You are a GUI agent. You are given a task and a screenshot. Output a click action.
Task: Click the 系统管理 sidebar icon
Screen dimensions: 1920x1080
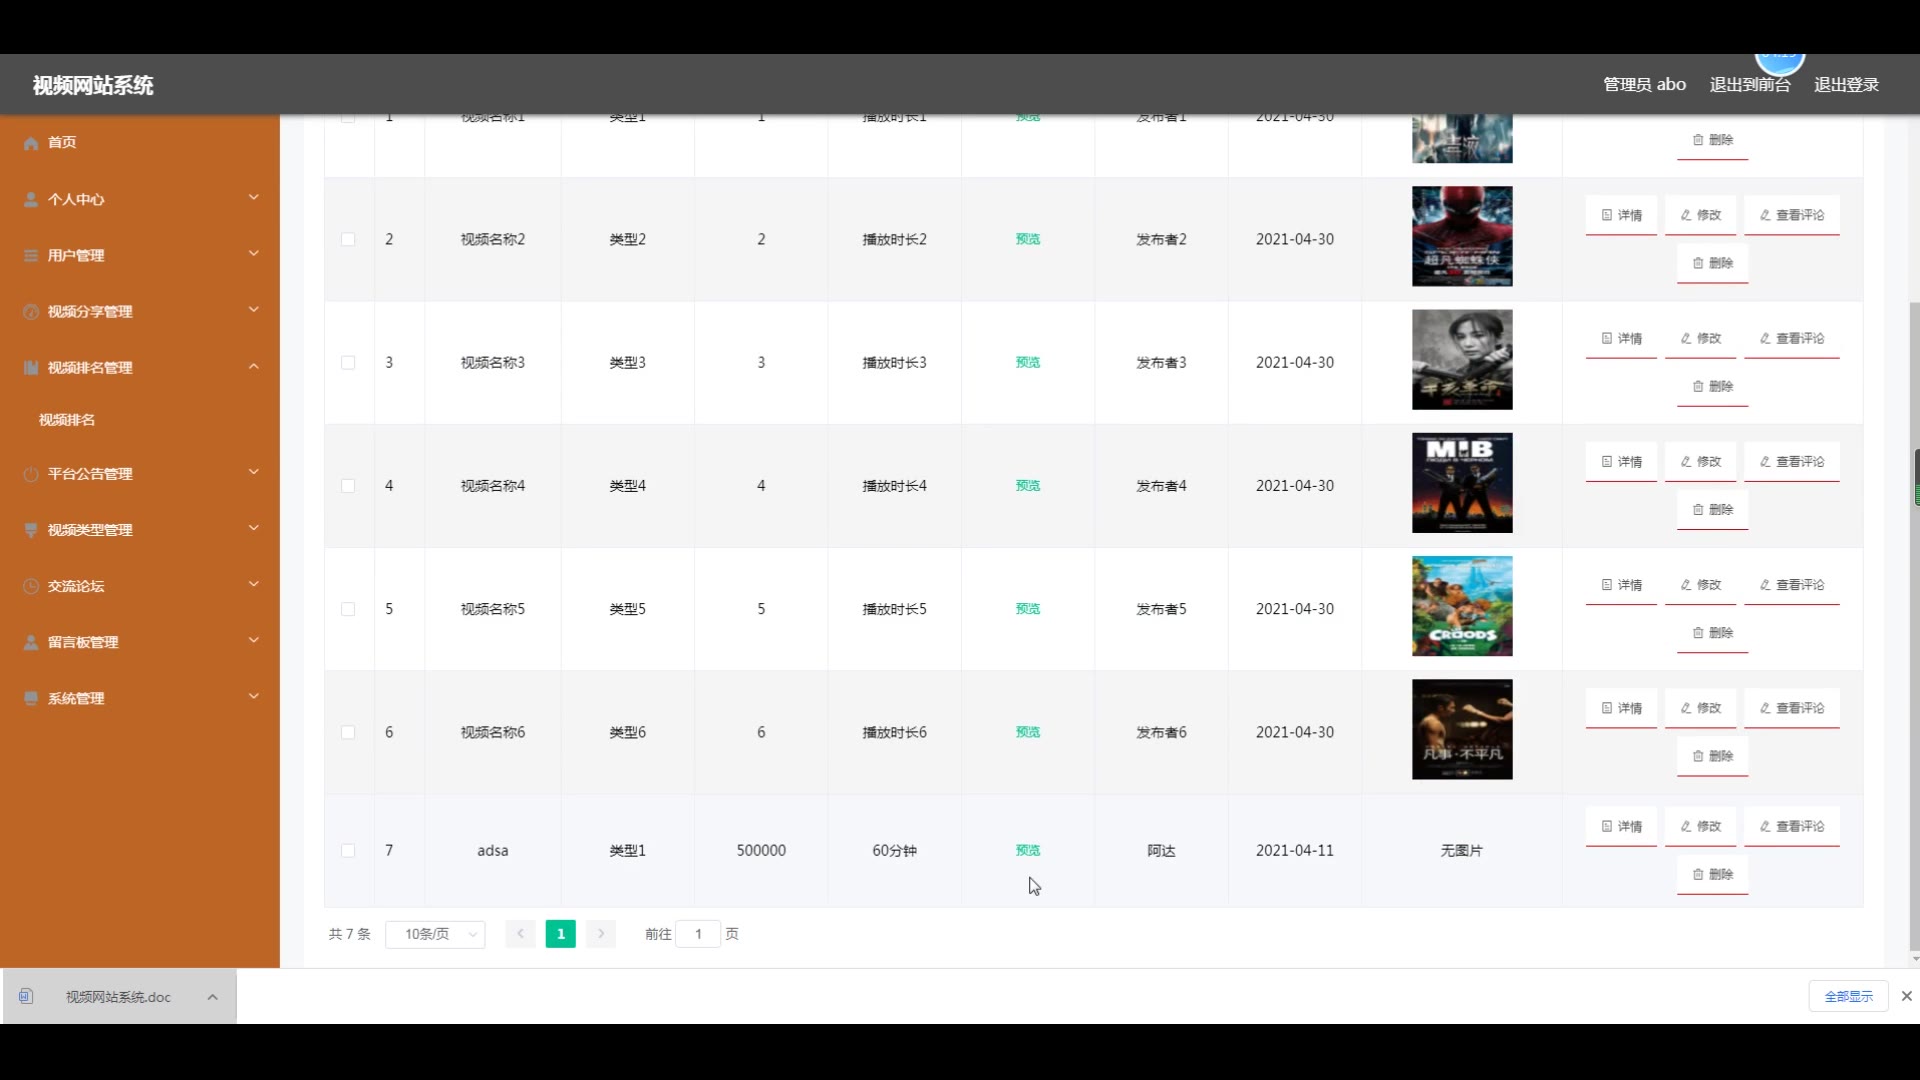coord(31,698)
